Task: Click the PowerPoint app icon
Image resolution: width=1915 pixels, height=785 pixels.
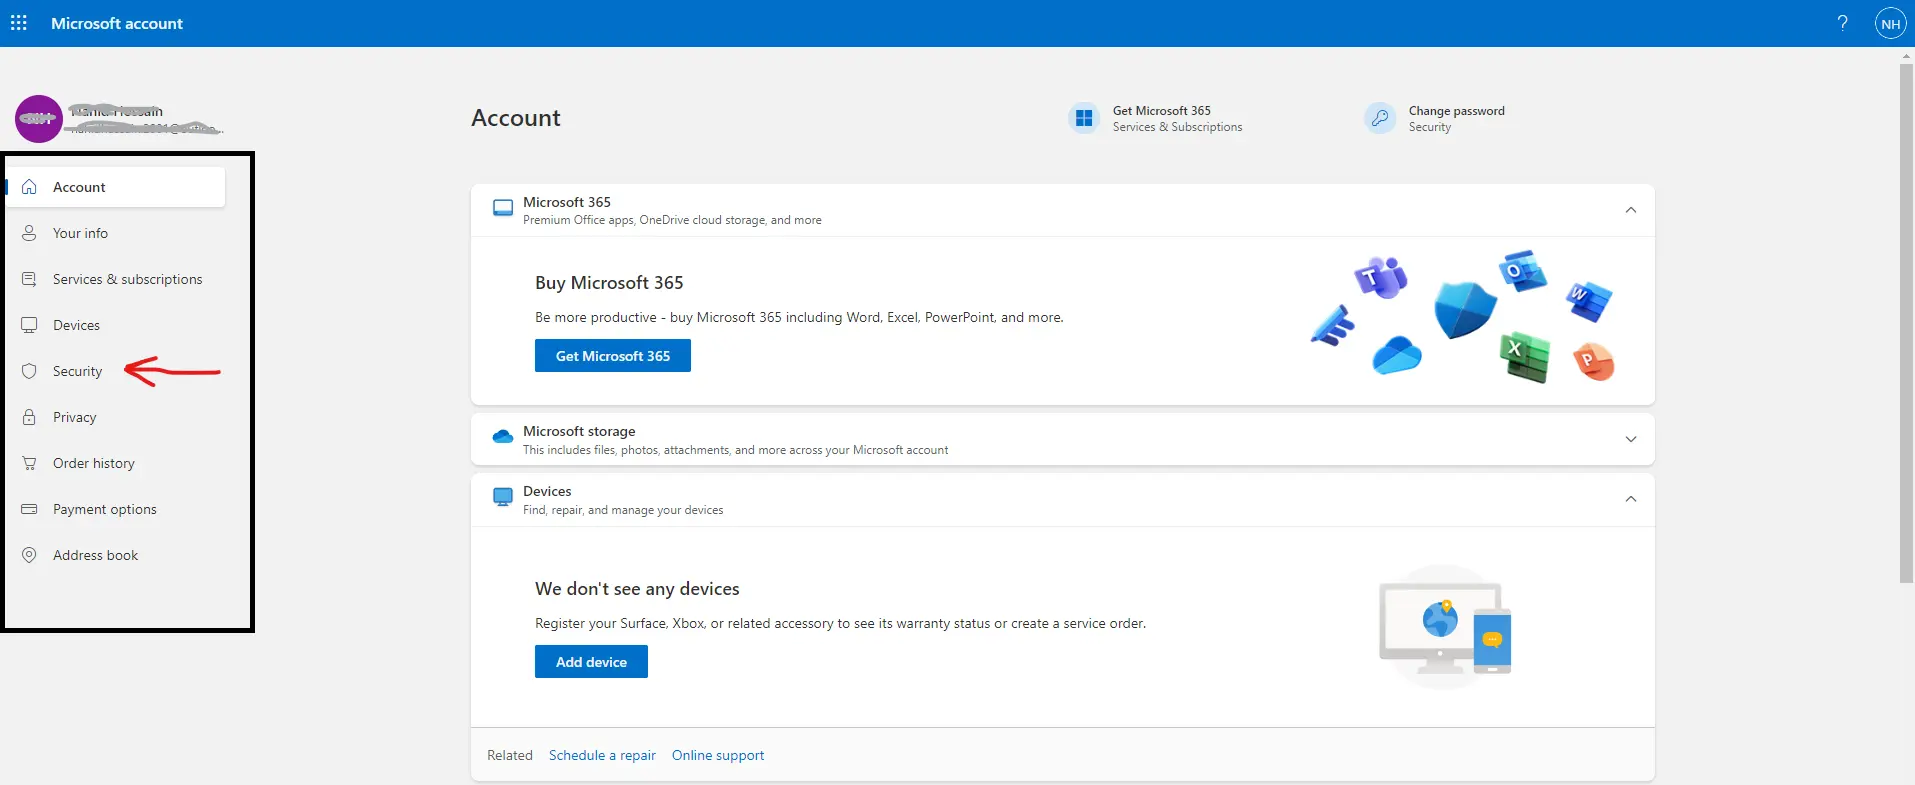Action: click(1594, 361)
